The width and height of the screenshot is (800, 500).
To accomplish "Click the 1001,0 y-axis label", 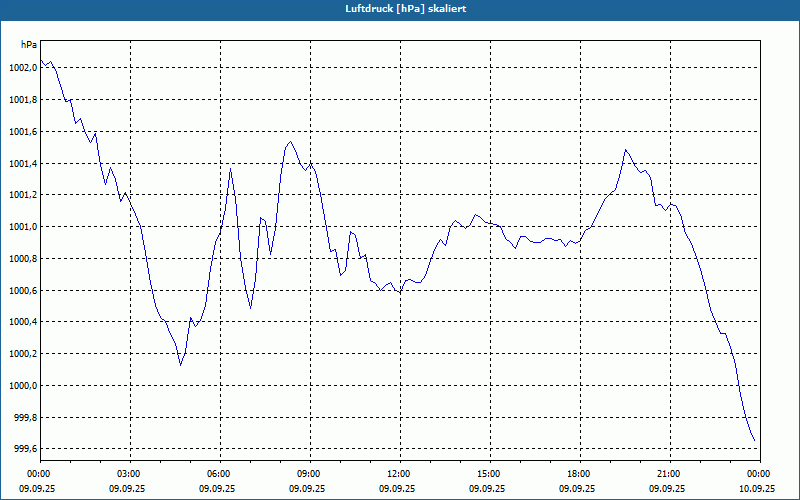I will [x=23, y=227].
